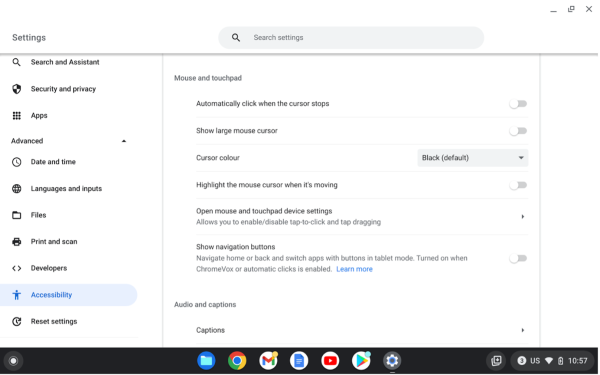This screenshot has height=375, width=600.
Task: Click the Search and Assistant magnifier icon
Action: click(x=16, y=62)
